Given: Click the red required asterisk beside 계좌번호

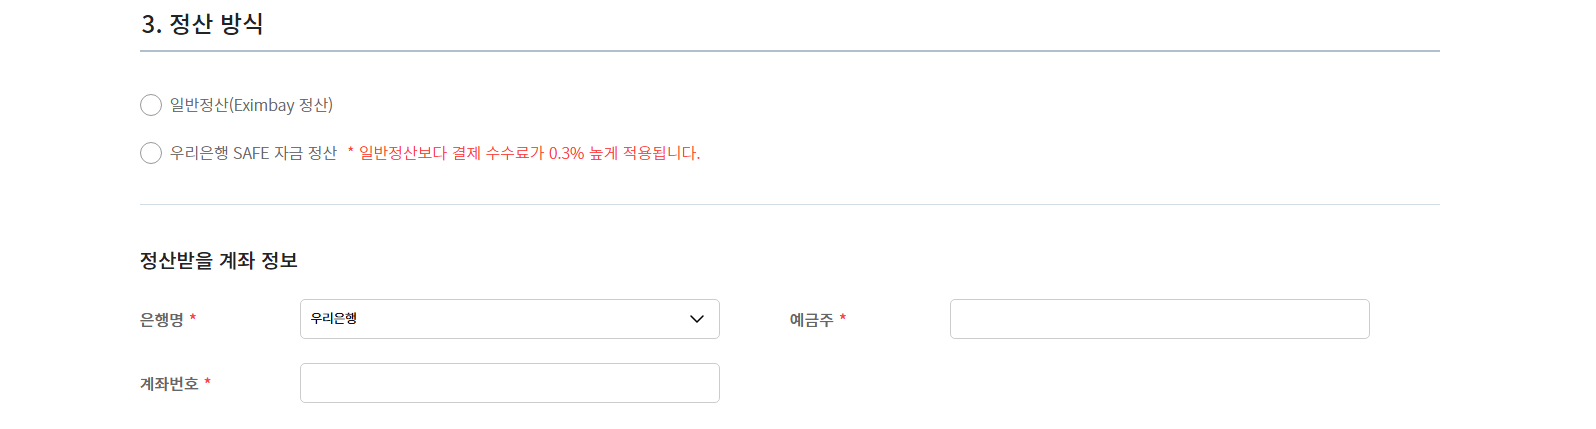Looking at the screenshot, I should tap(207, 382).
